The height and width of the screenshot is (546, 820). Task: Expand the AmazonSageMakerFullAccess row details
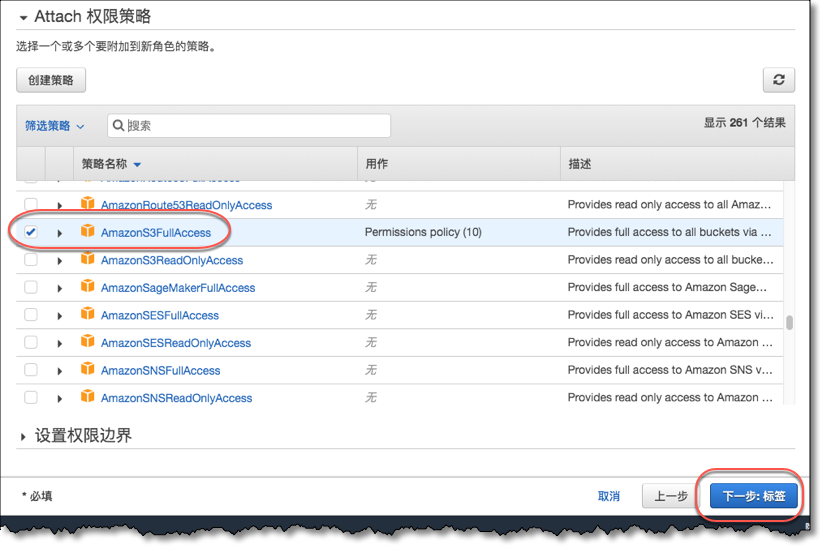point(60,289)
